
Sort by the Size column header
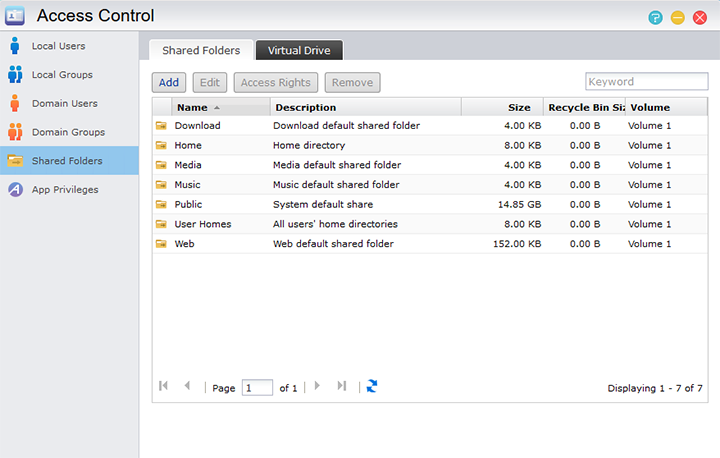(x=518, y=107)
